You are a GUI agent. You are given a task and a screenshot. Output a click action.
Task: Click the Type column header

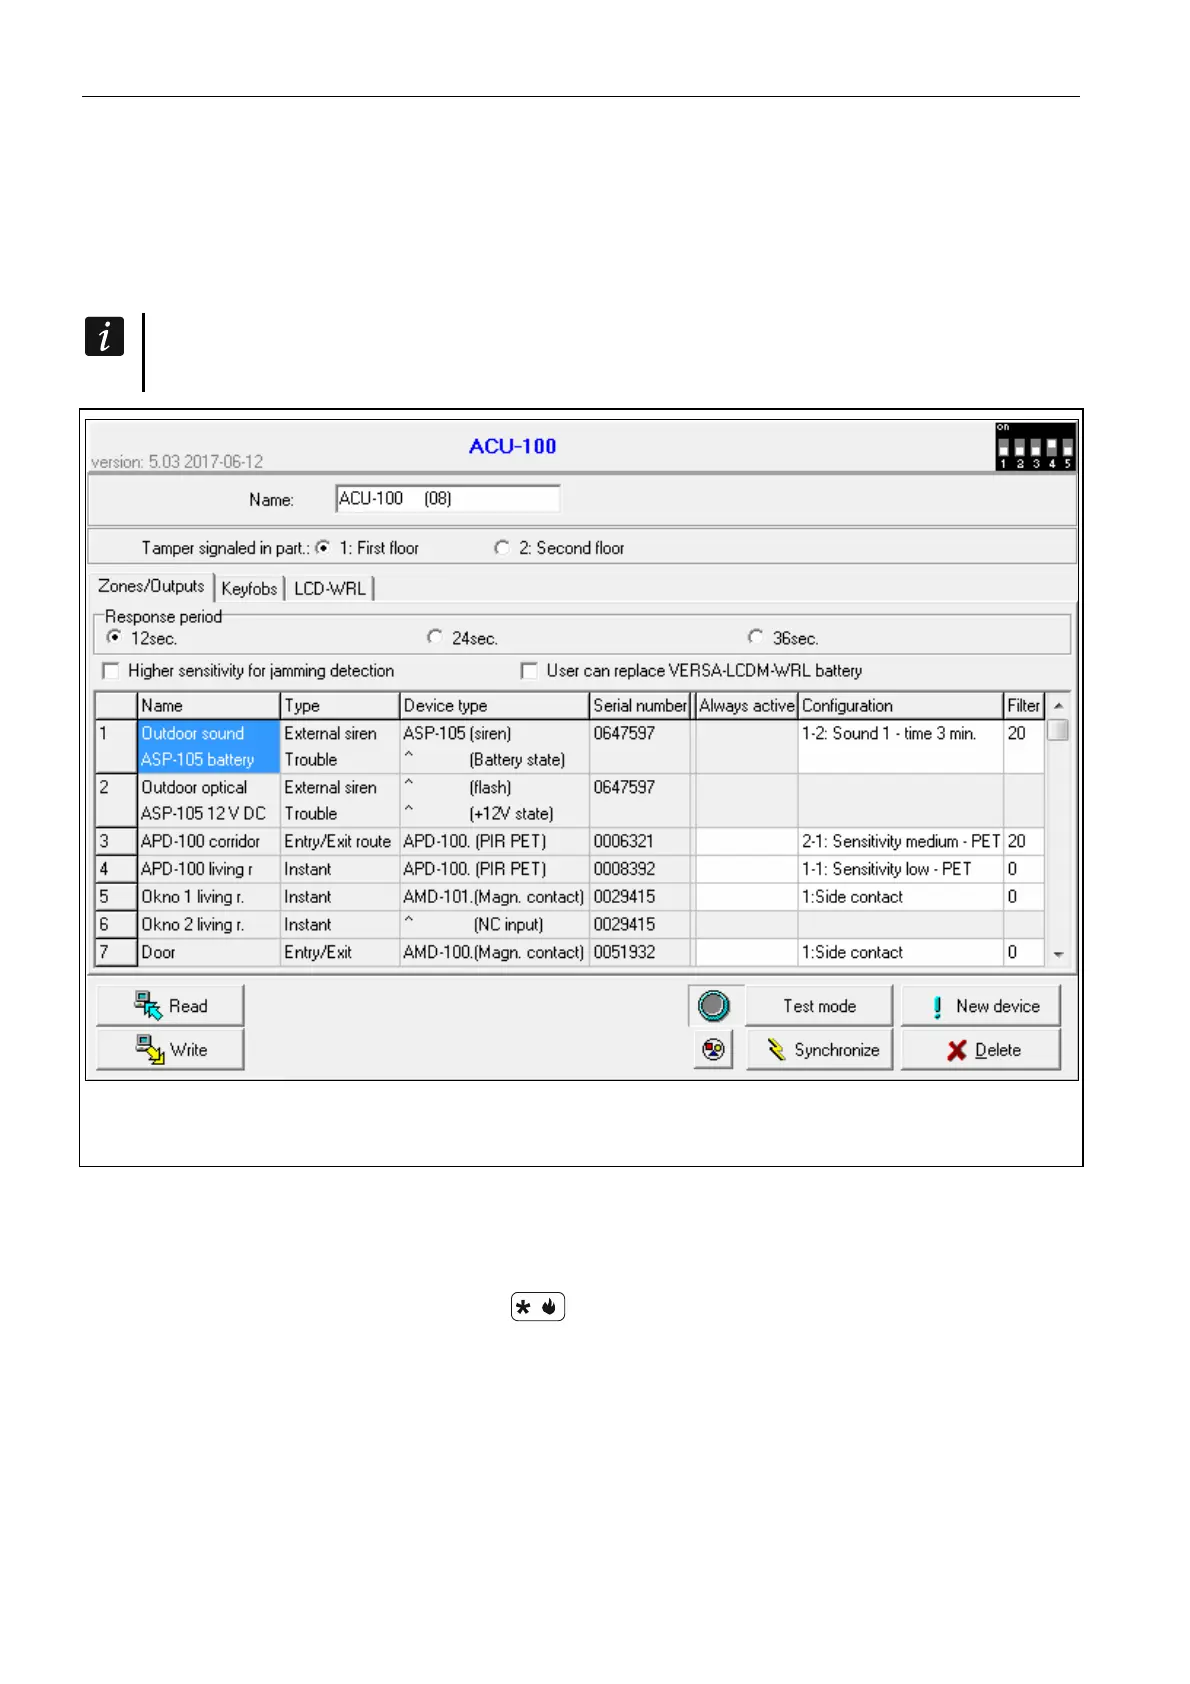click(x=340, y=706)
